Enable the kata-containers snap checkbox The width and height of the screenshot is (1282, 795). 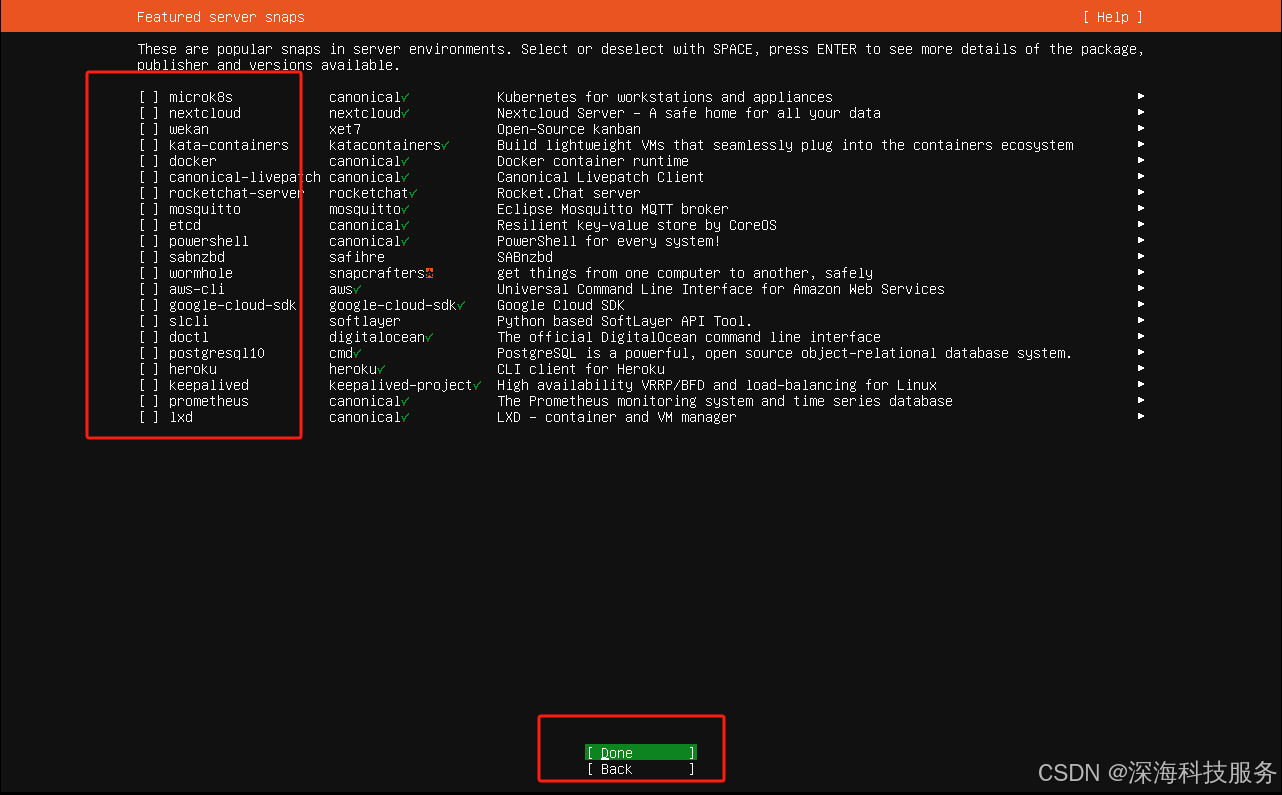pyautogui.click(x=149, y=145)
